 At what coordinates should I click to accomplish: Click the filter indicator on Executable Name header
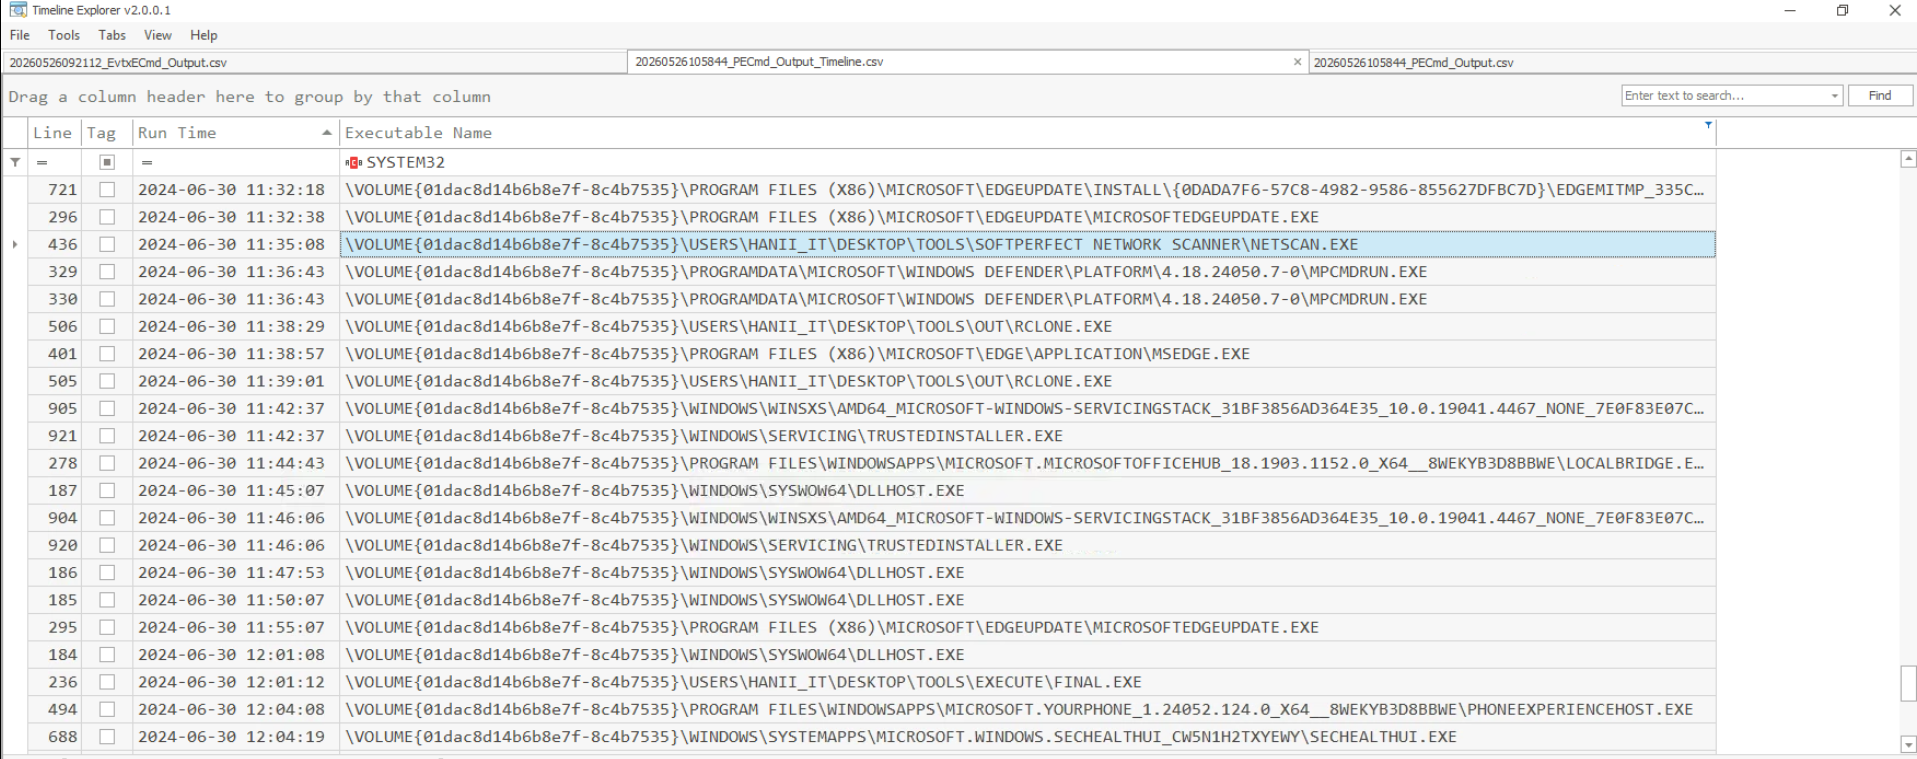(x=1708, y=125)
